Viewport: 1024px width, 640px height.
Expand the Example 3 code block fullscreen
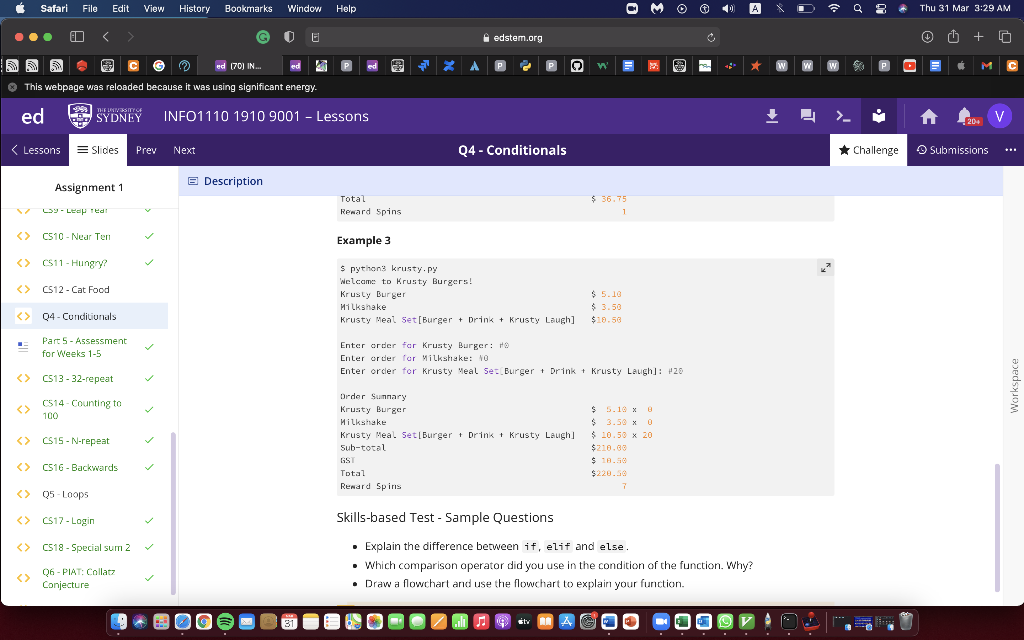coord(825,267)
